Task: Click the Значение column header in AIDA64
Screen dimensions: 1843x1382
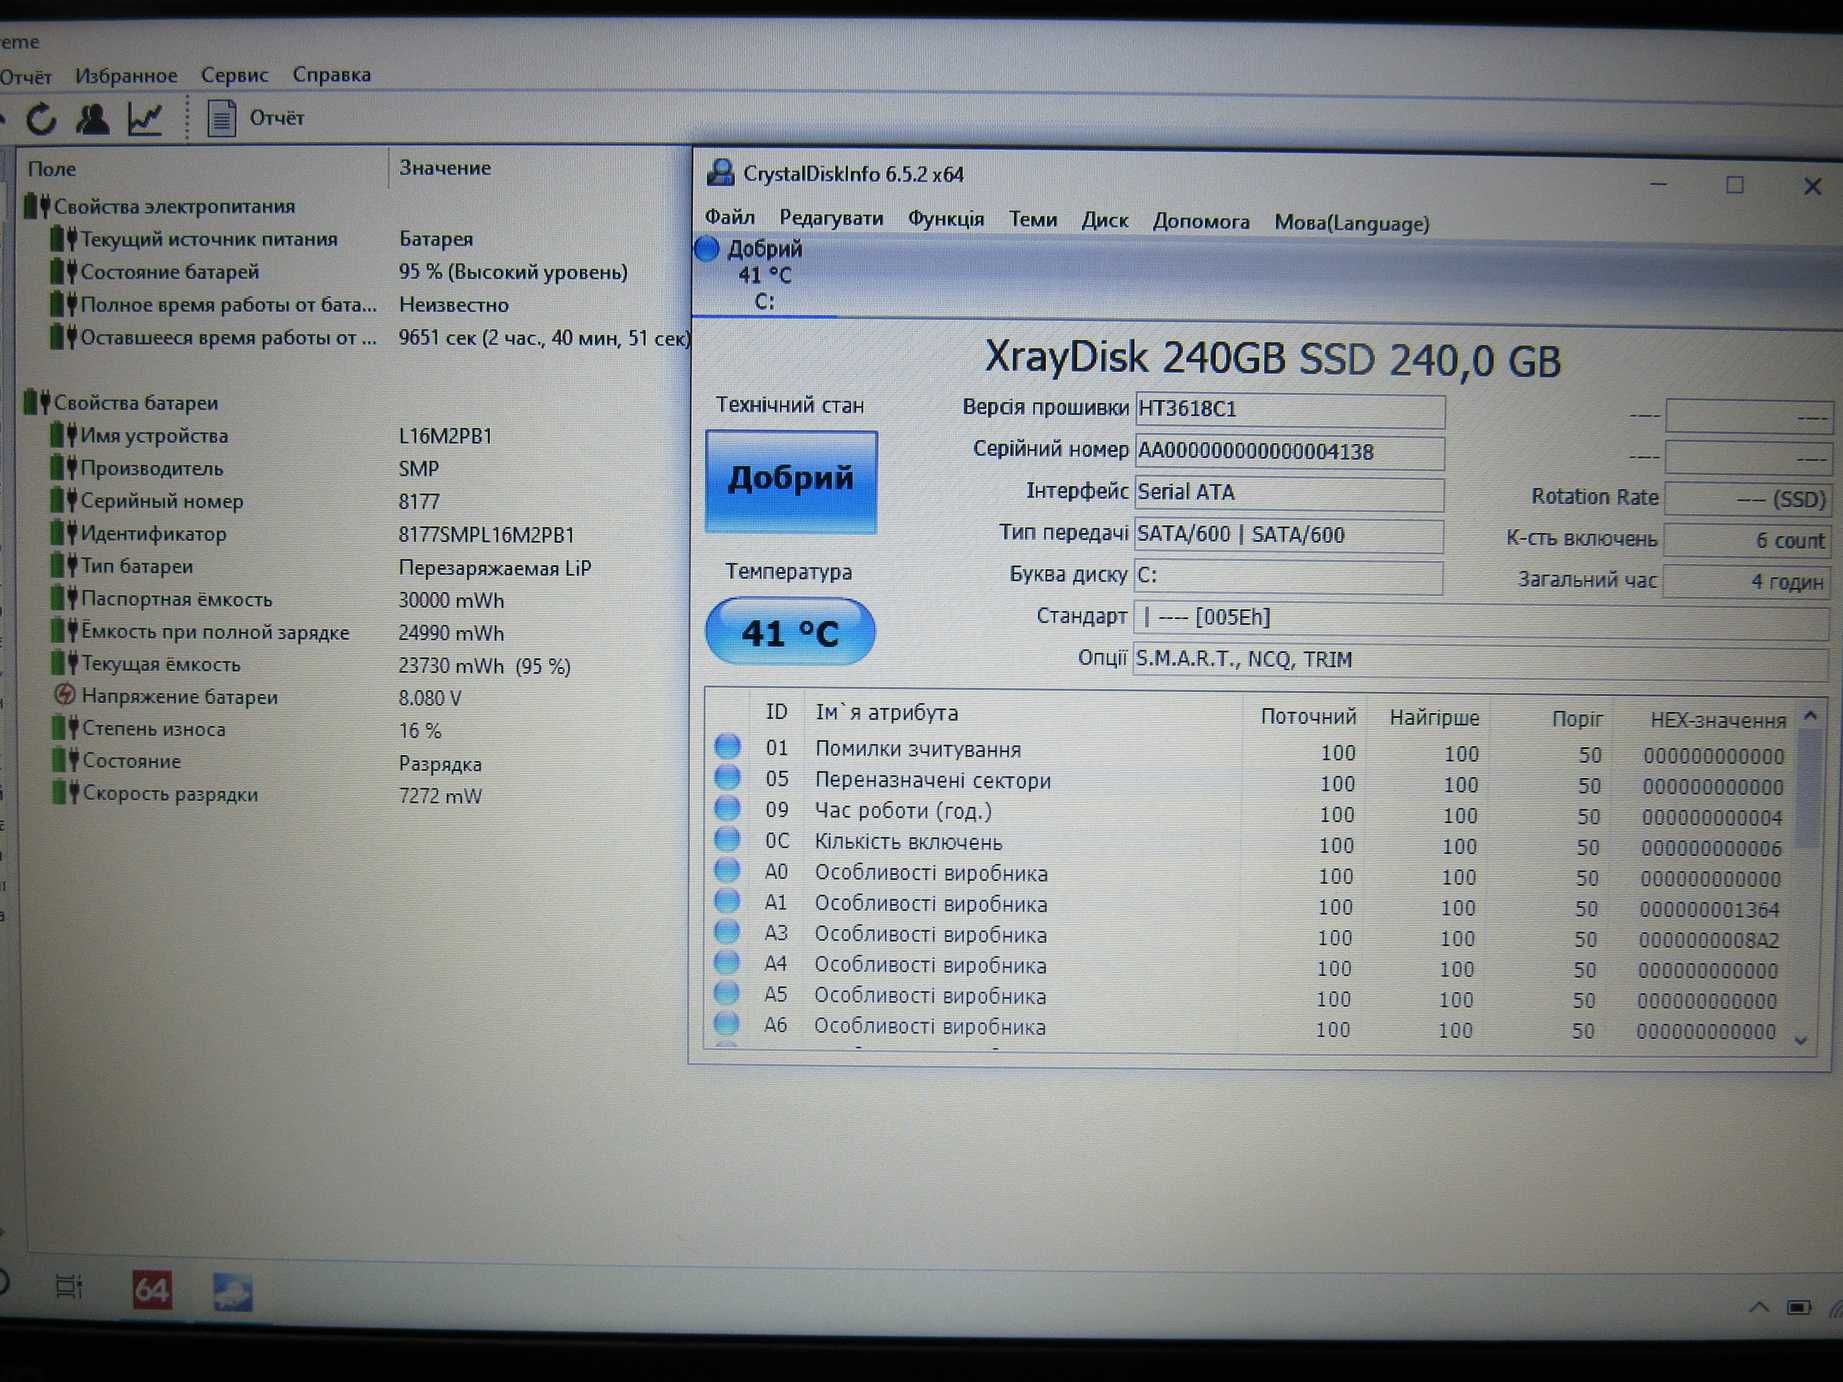Action: 445,168
